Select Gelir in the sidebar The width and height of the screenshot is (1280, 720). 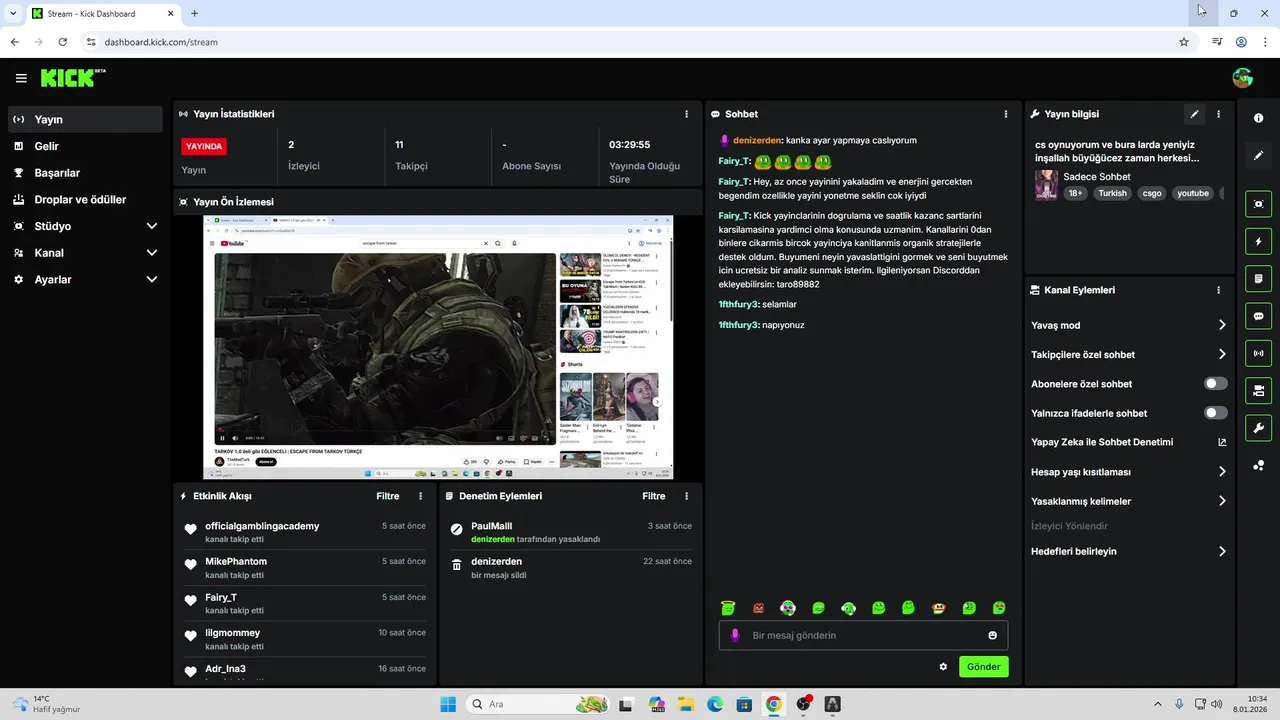point(85,146)
